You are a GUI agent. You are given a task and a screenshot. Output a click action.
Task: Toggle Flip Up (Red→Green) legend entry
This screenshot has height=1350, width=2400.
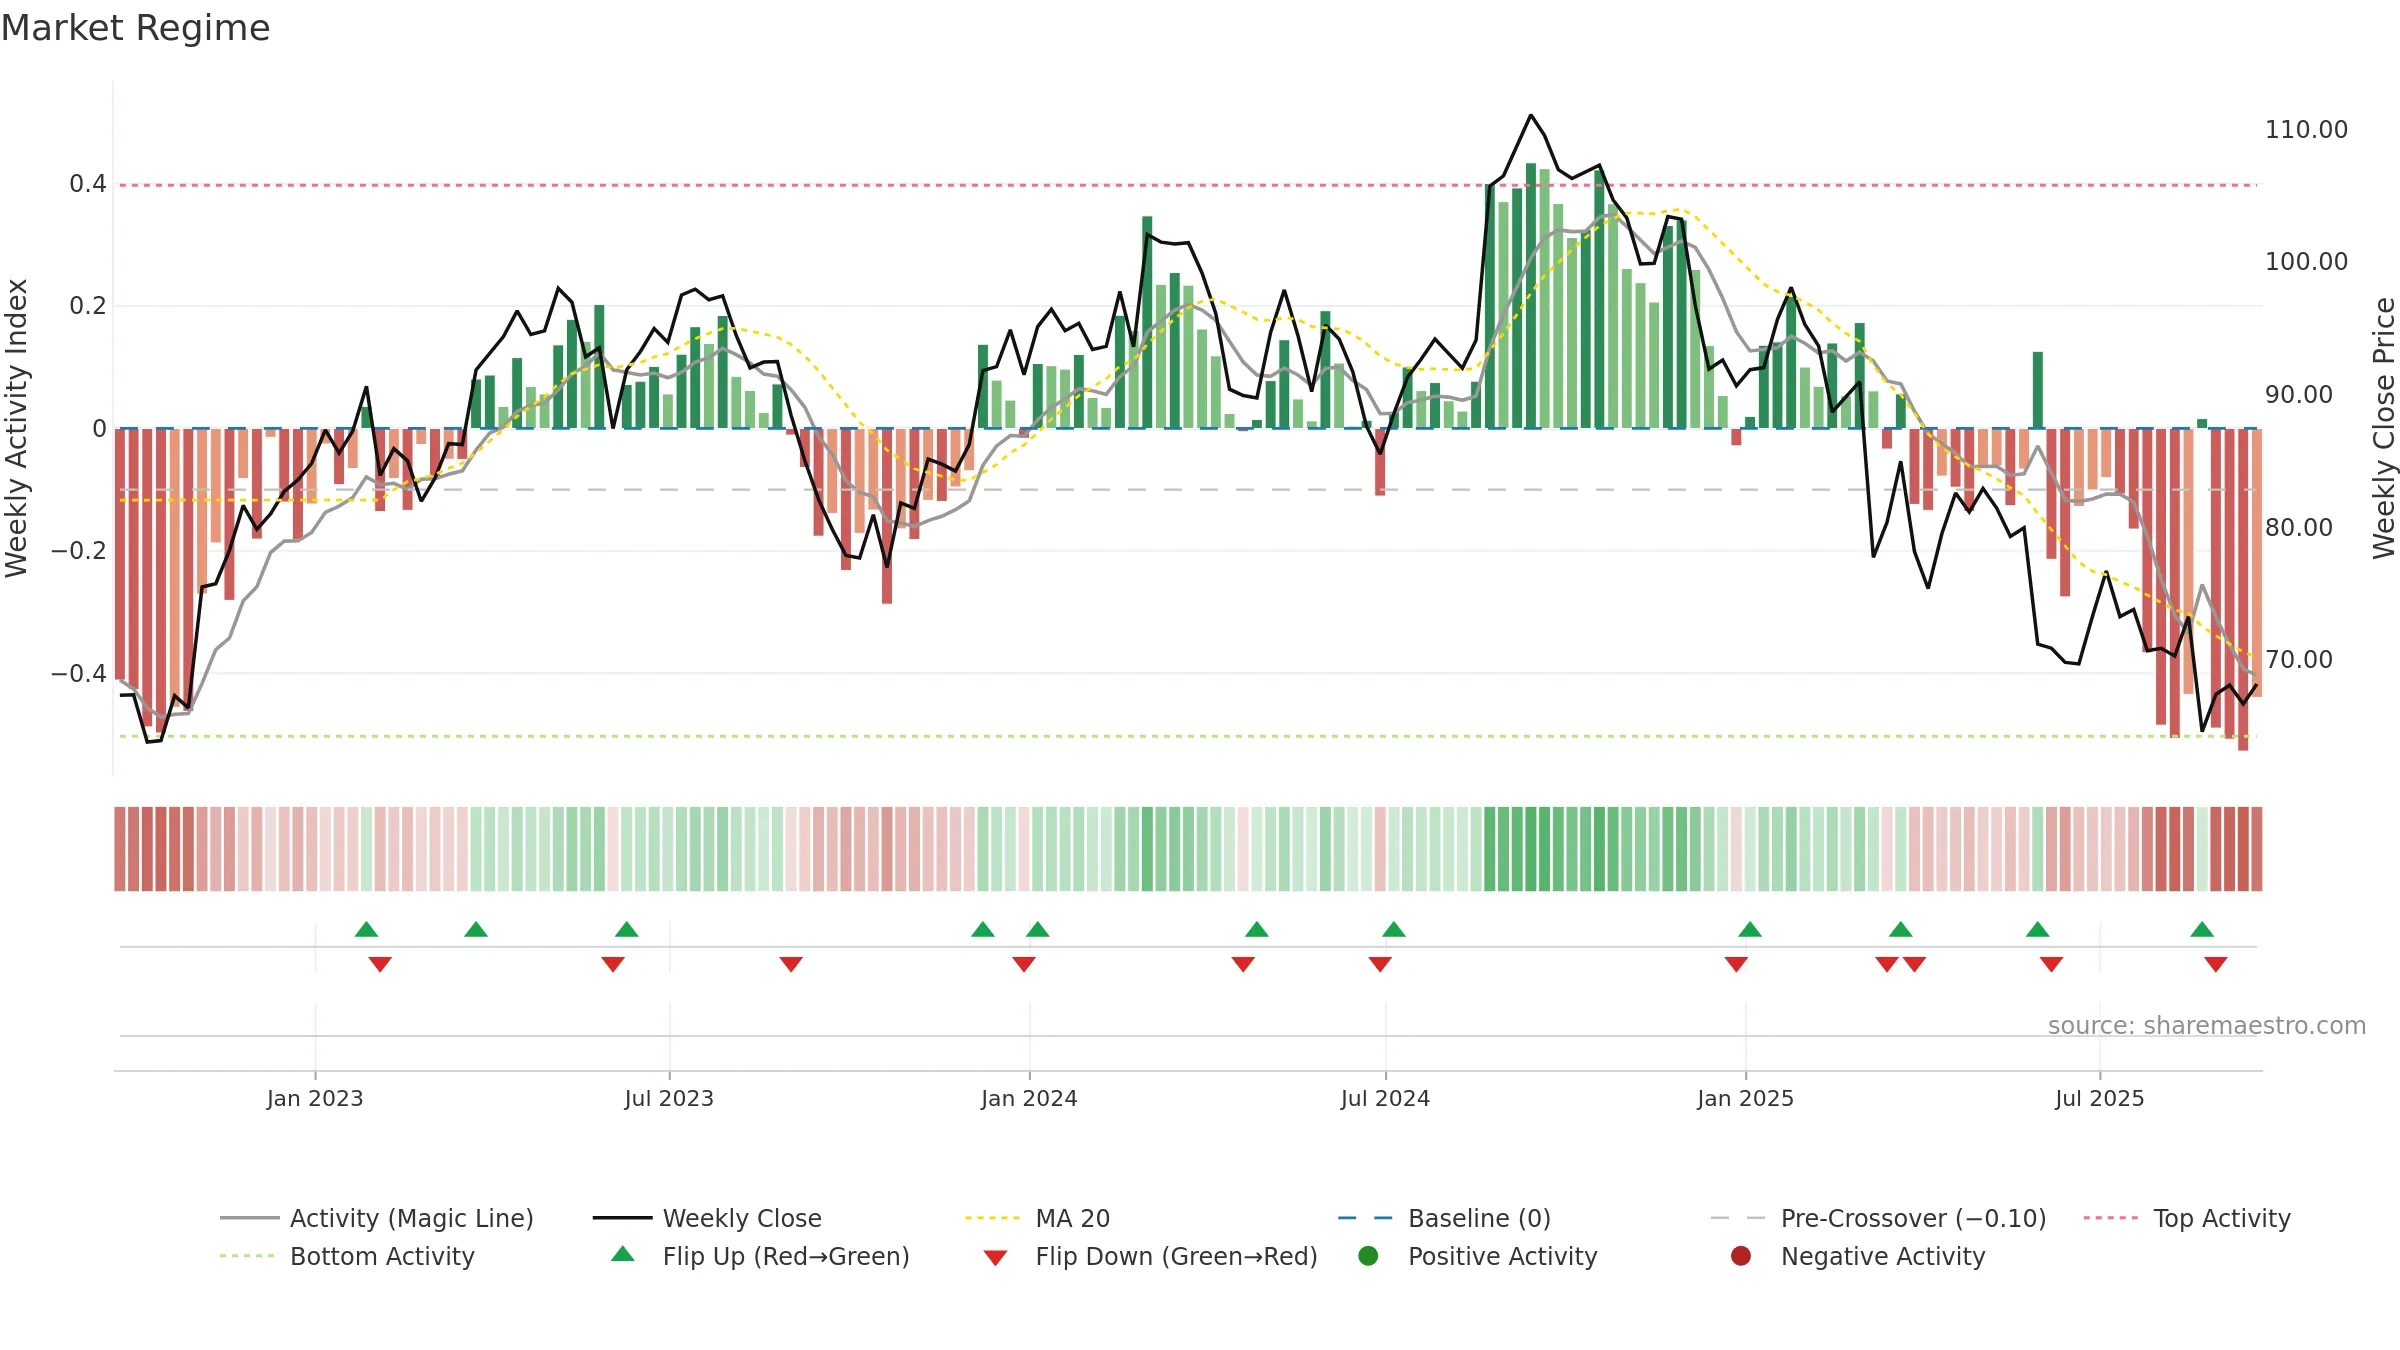(760, 1256)
